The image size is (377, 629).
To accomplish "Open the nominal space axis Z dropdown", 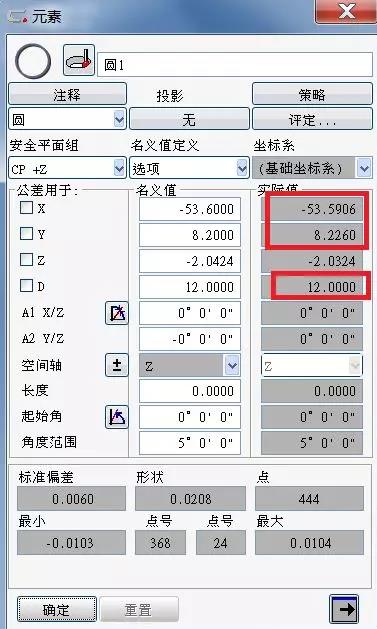I will (x=232, y=365).
